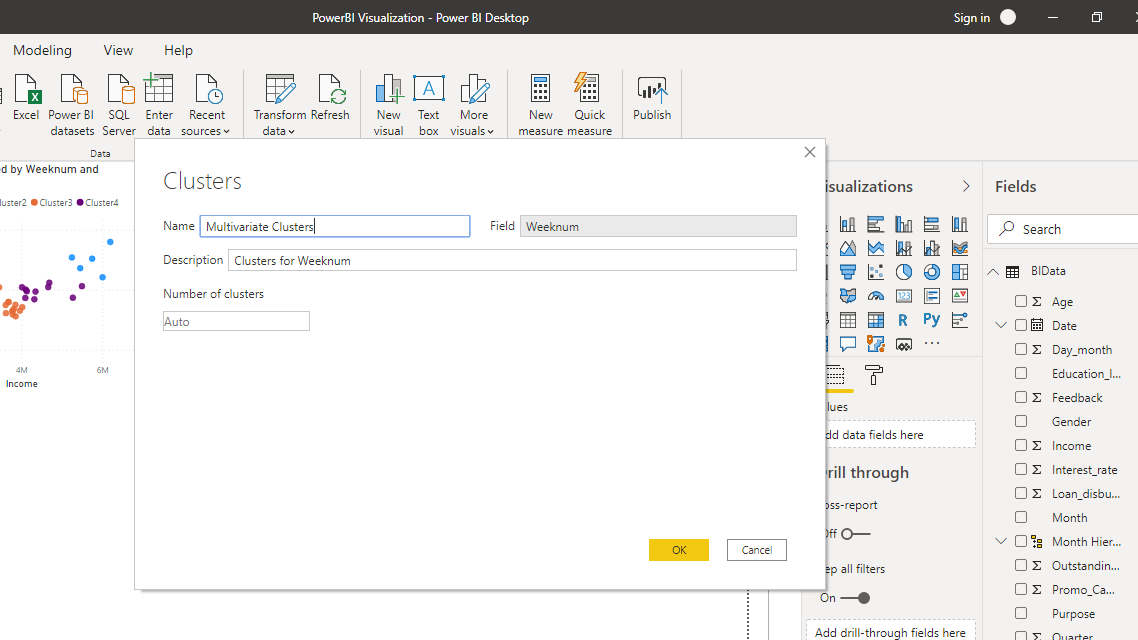
Task: Click the Fields Search box
Action: click(x=1063, y=229)
